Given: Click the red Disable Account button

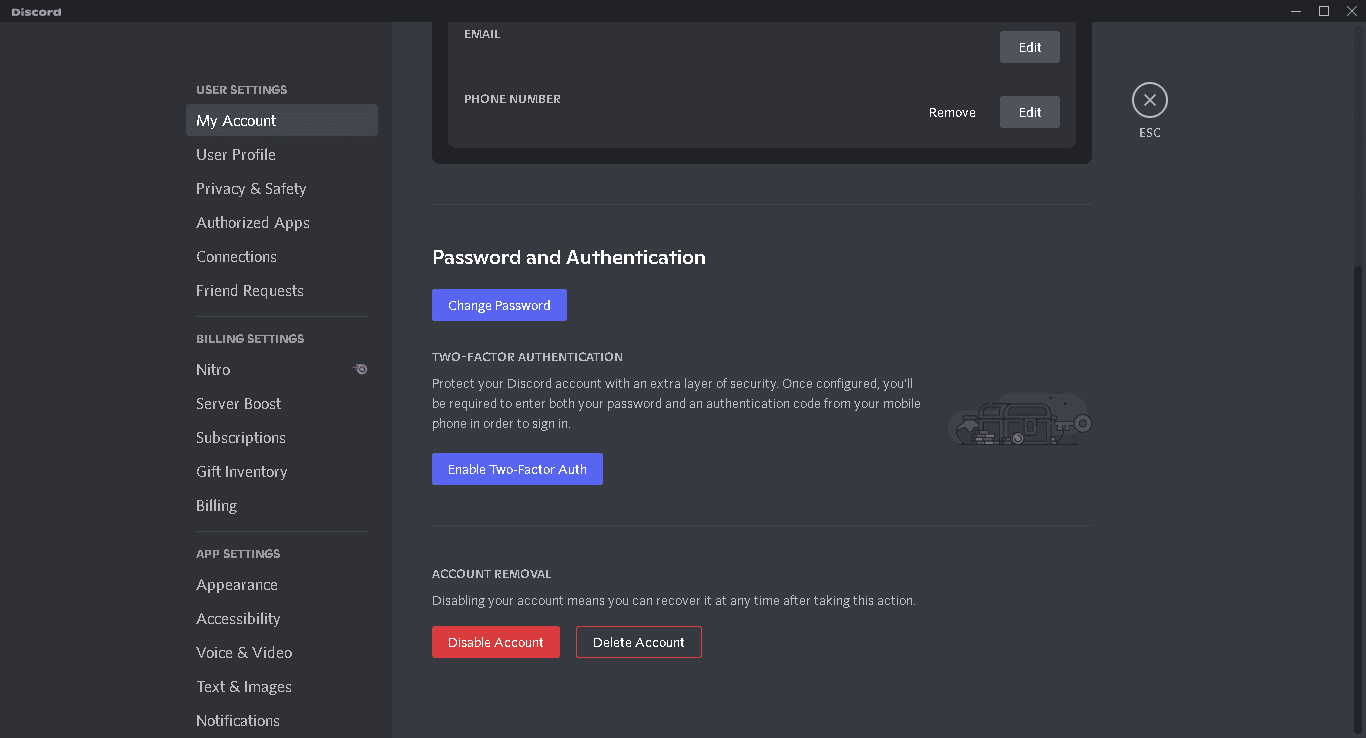Looking at the screenshot, I should [496, 642].
